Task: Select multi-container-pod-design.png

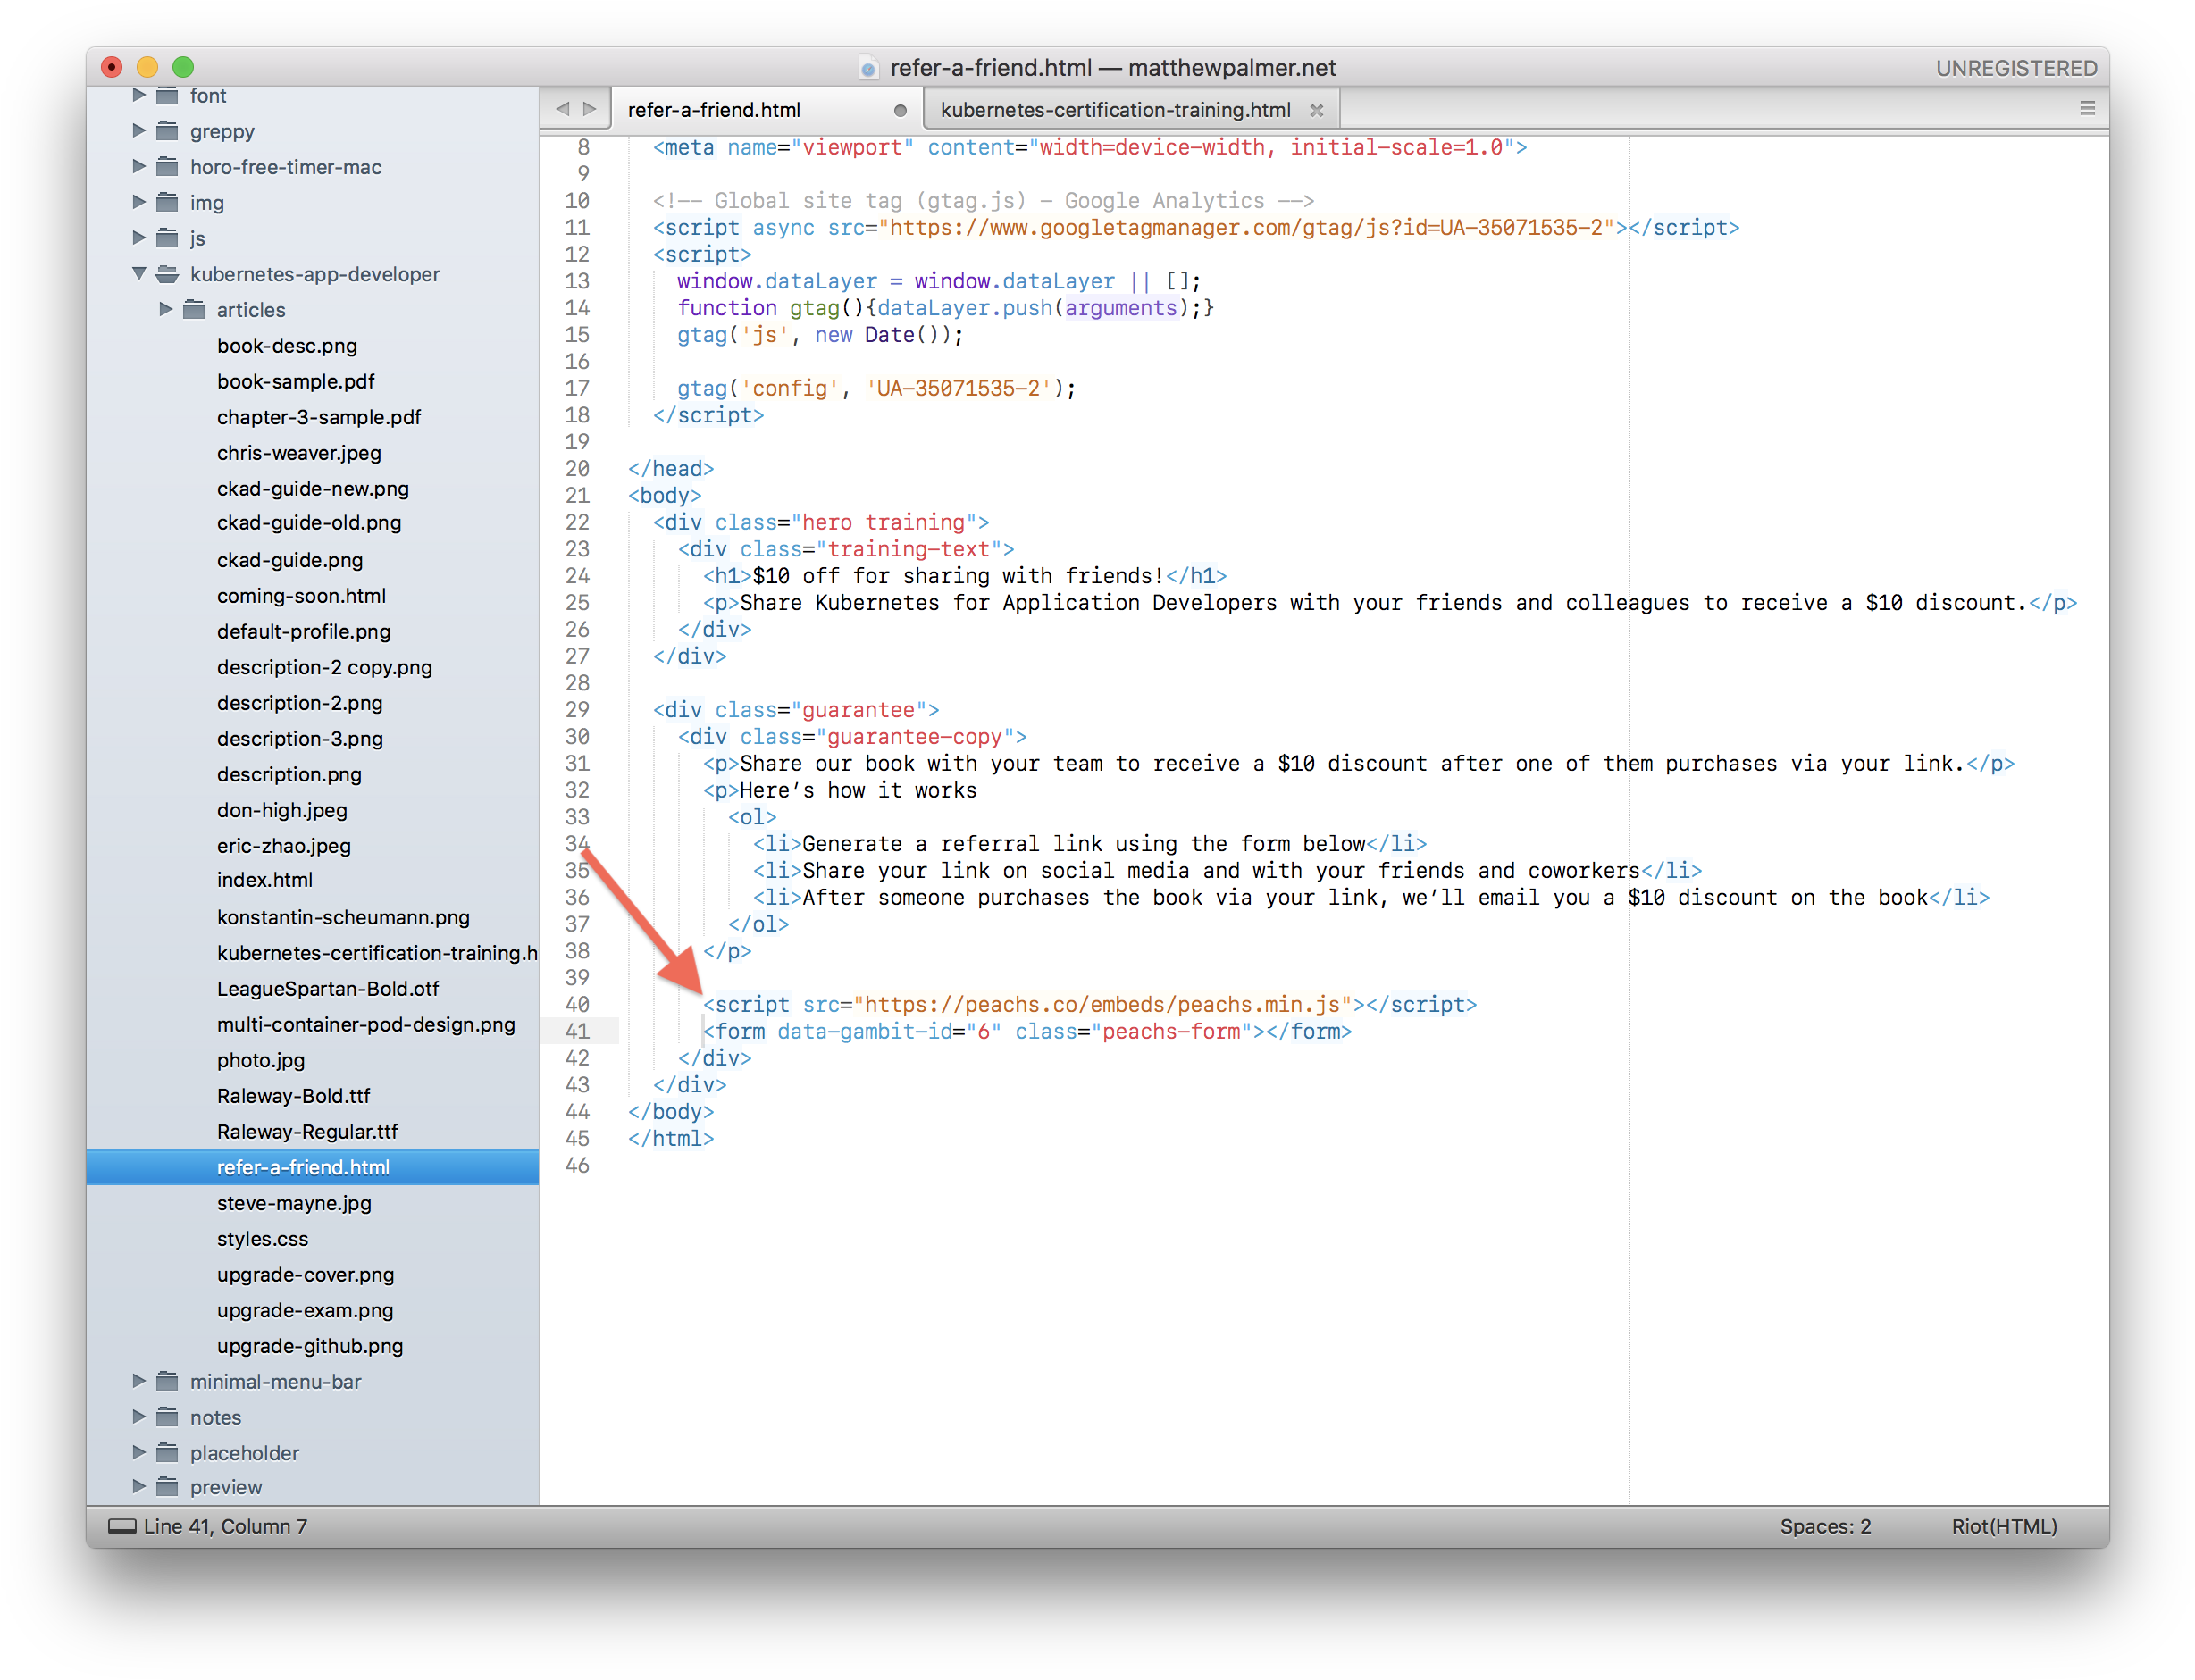Action: coord(366,1025)
